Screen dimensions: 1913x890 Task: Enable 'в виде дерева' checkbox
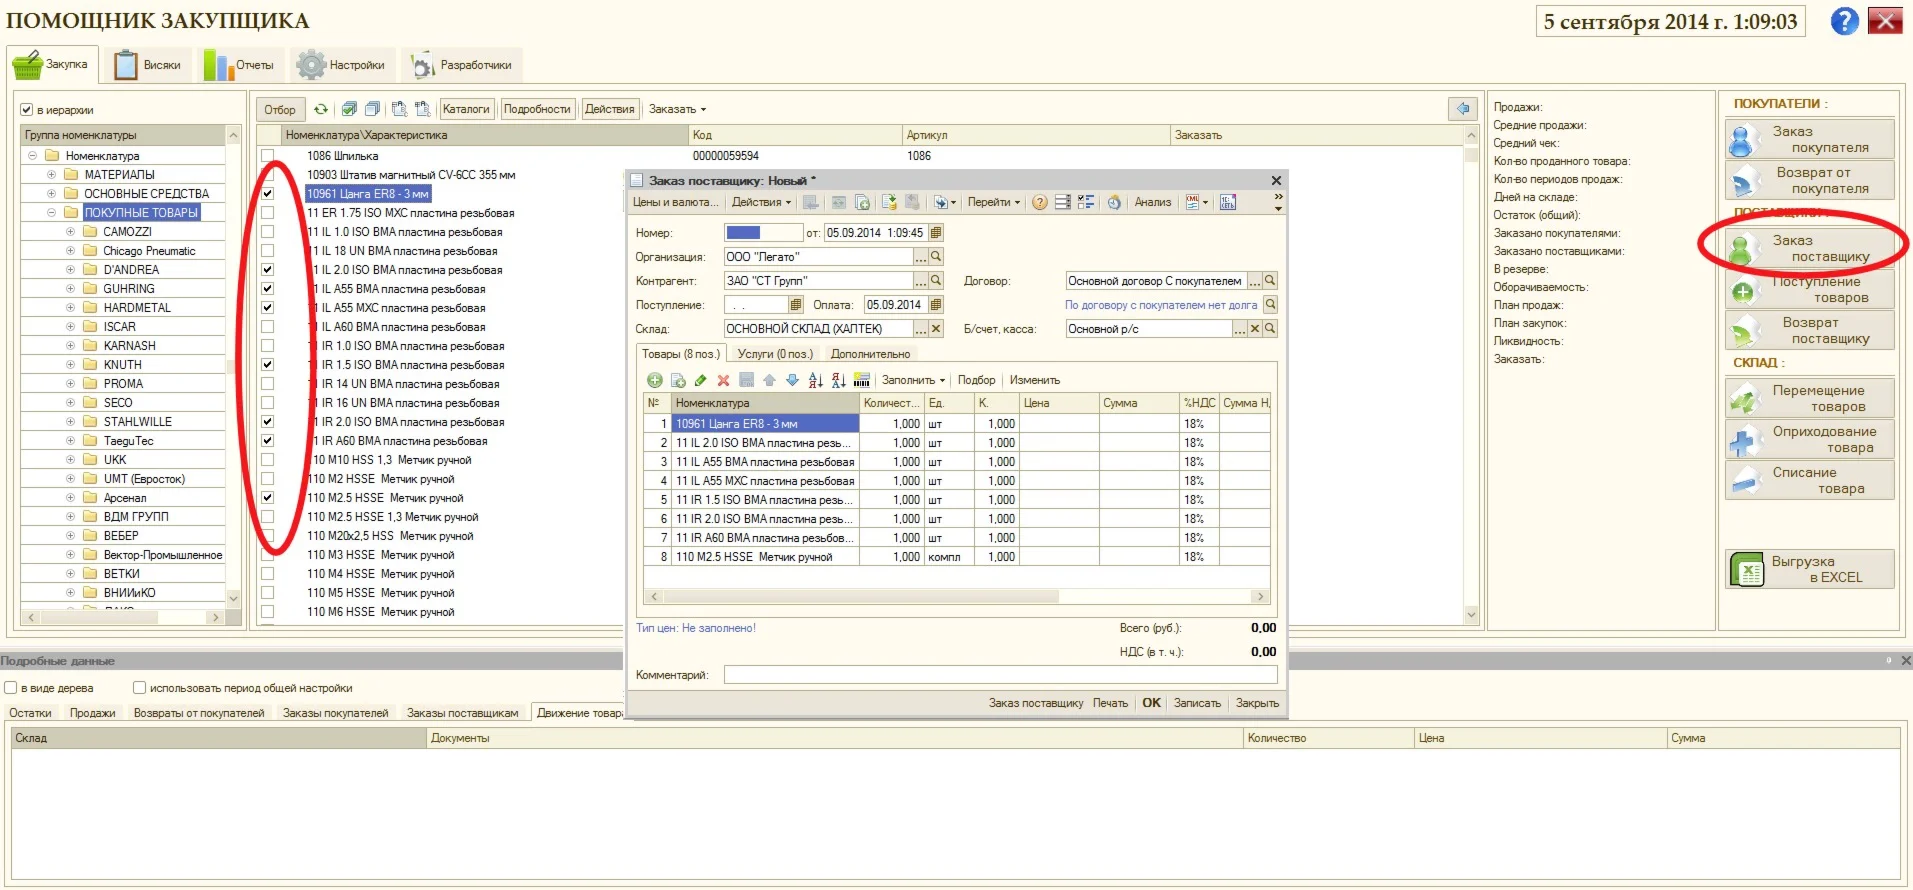click(x=11, y=688)
